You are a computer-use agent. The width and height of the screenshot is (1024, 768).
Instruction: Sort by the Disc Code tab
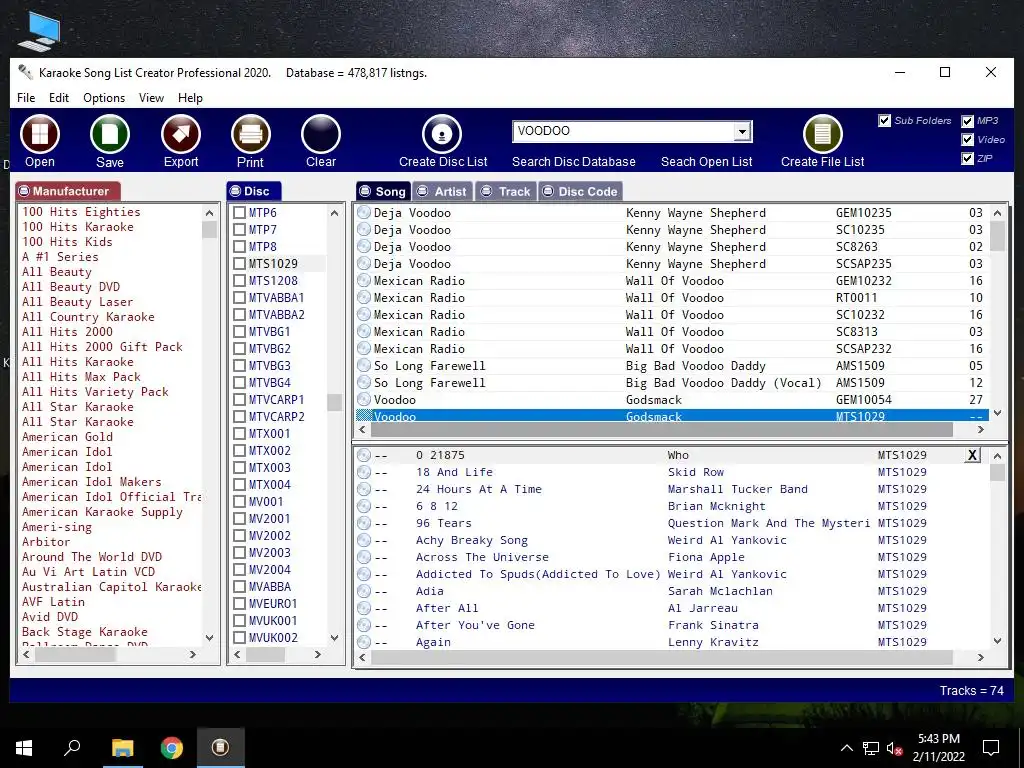580,191
